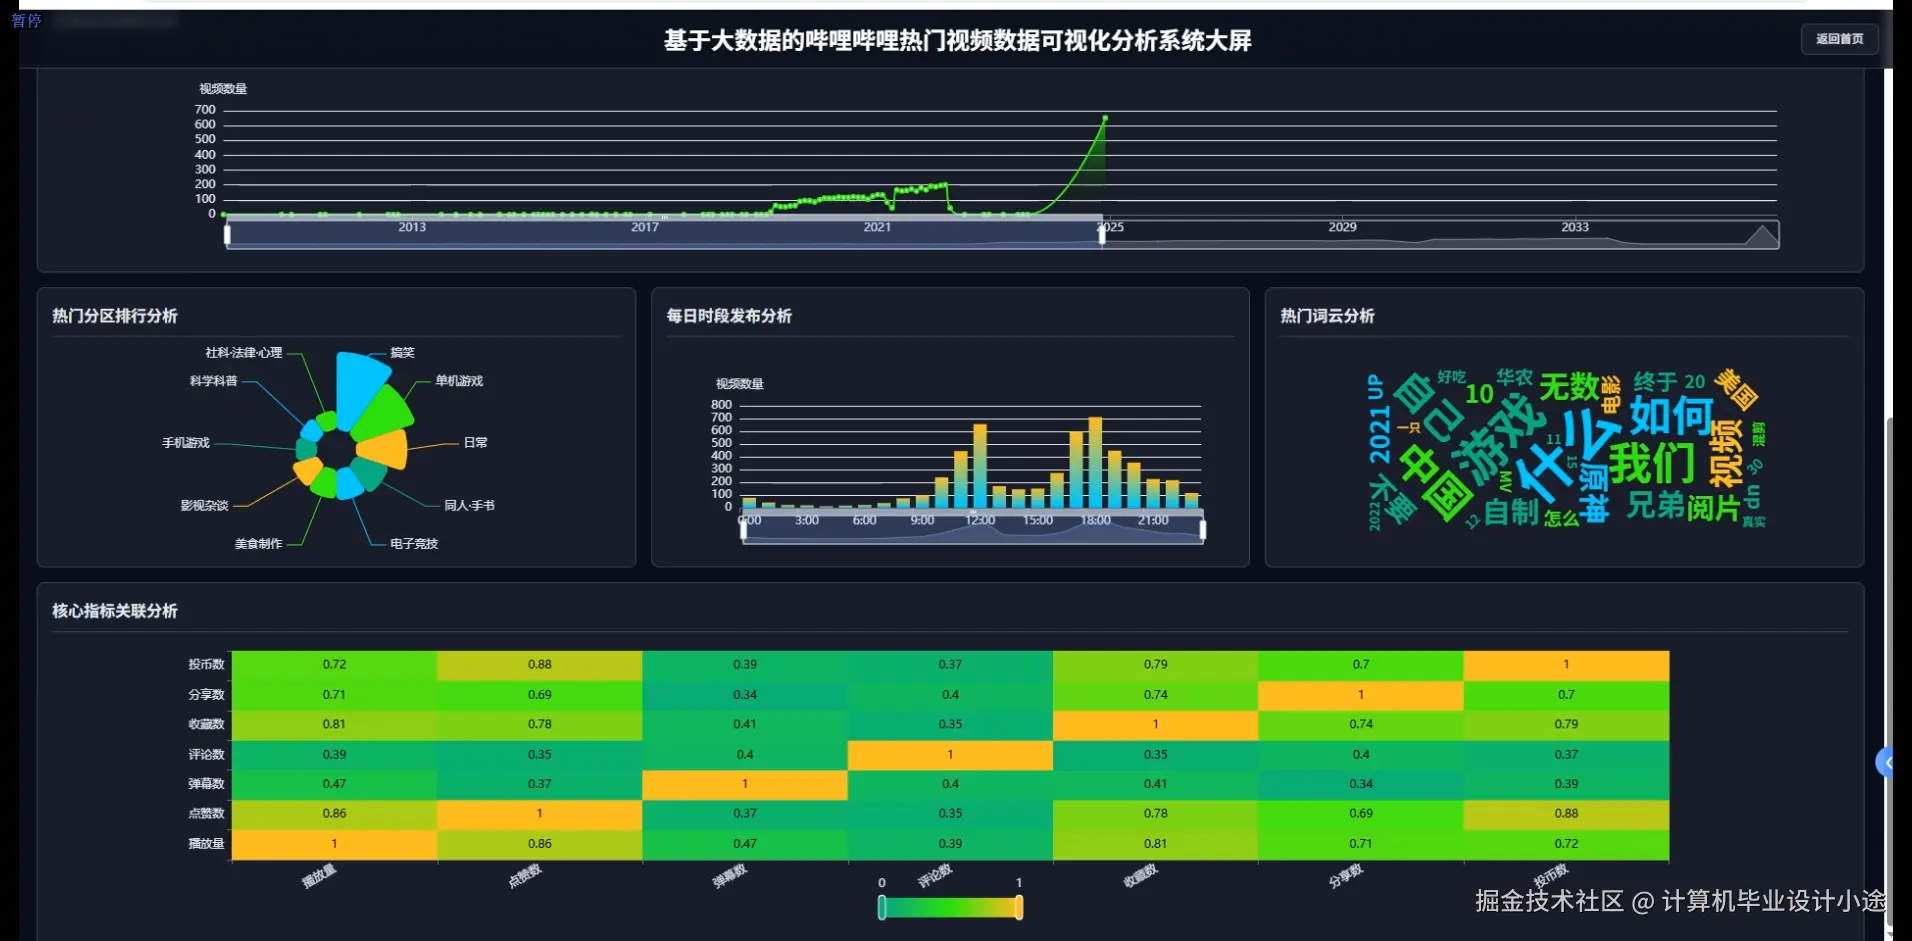Click the left handle of hourly chart zoom slider
Image resolution: width=1912 pixels, height=941 pixels.
click(743, 530)
